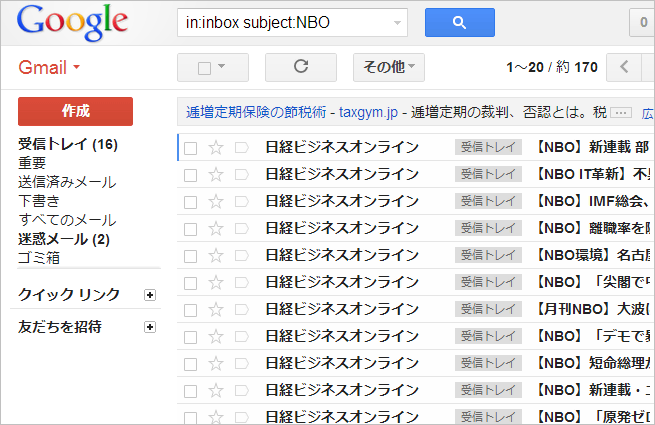Mark importance on 【NBO】新連載 部 email

click(x=241, y=148)
